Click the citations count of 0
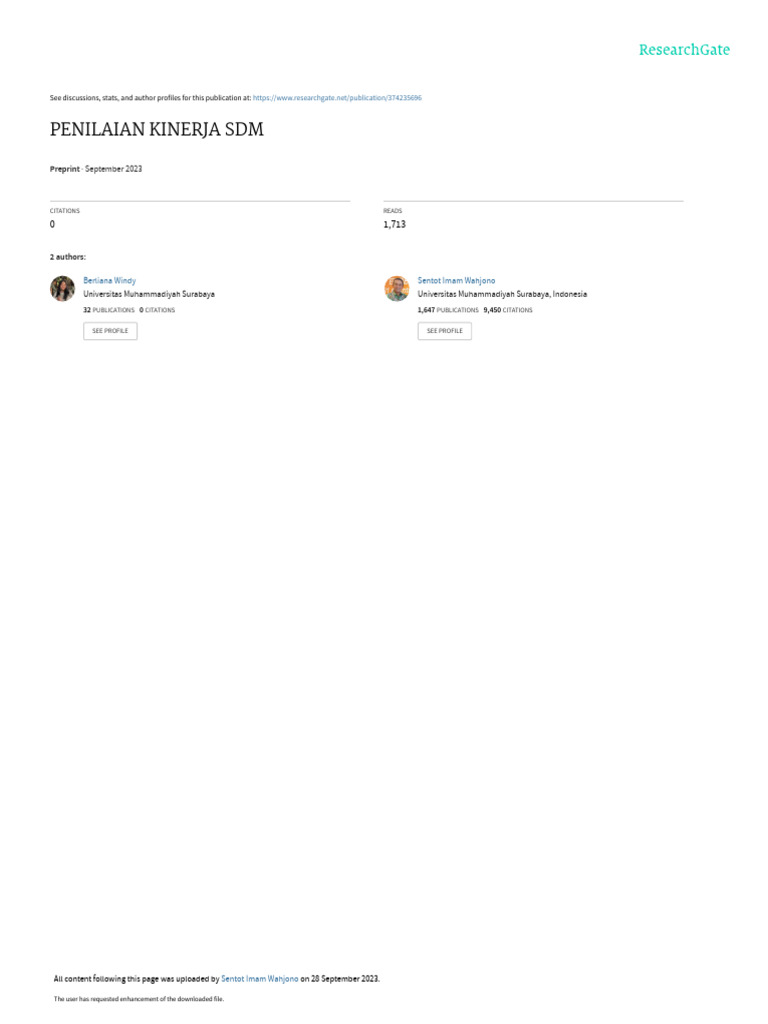Screen dimensions: 768x1024 (52, 225)
